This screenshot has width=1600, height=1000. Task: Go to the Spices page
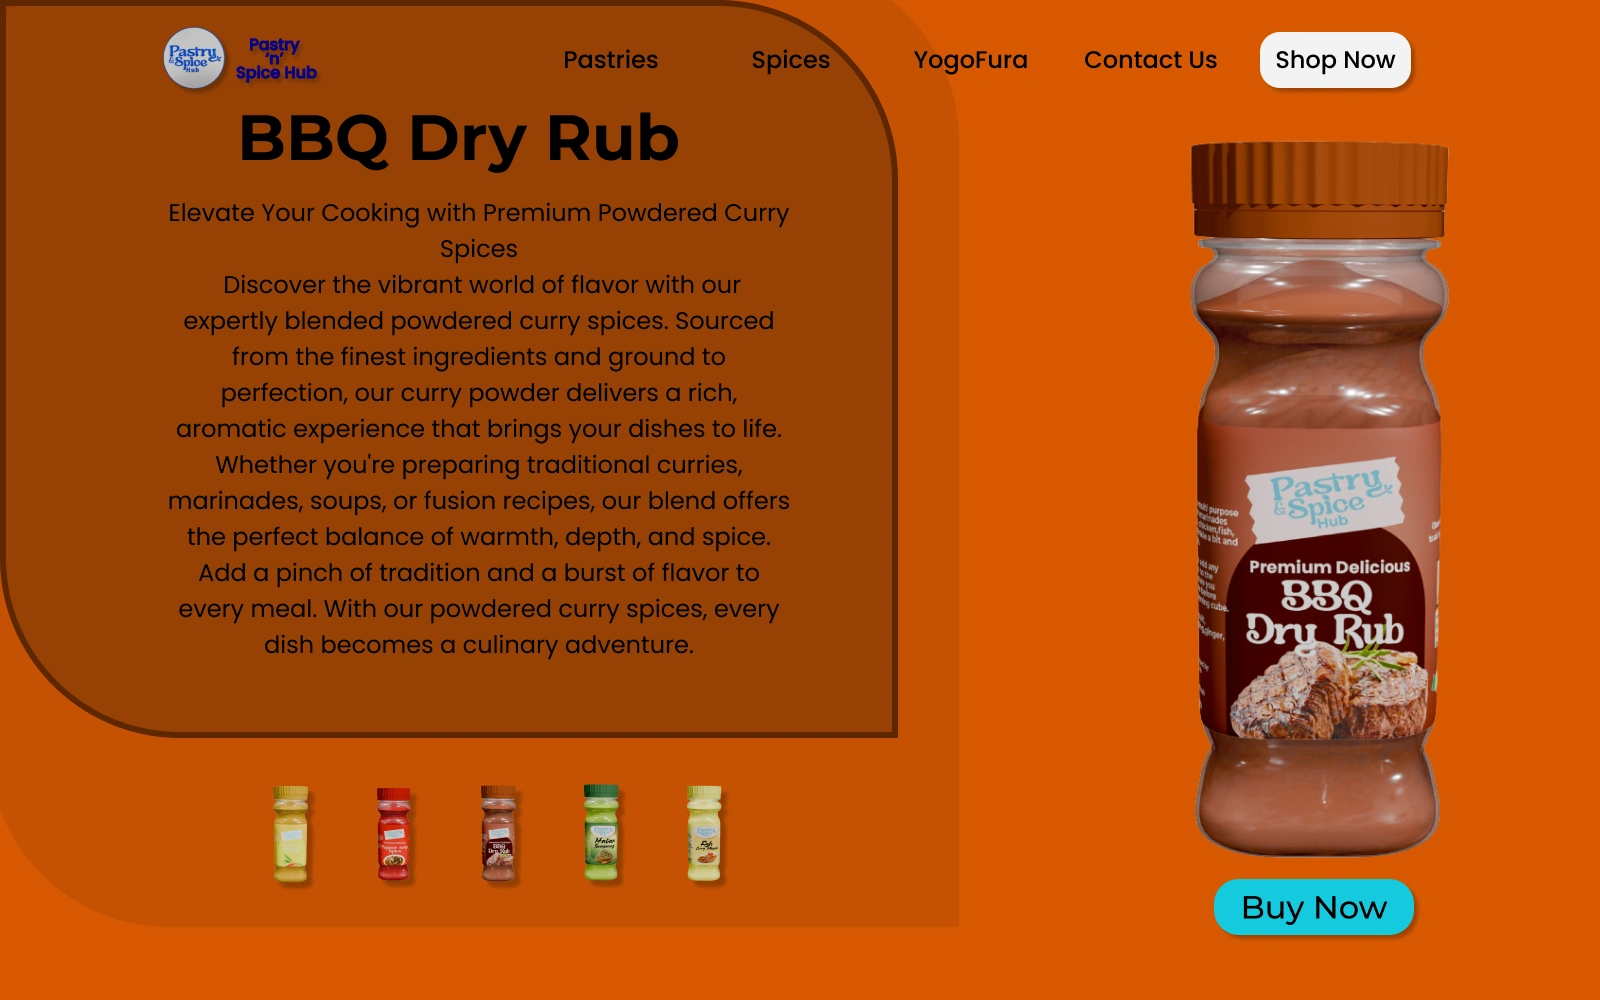point(790,60)
